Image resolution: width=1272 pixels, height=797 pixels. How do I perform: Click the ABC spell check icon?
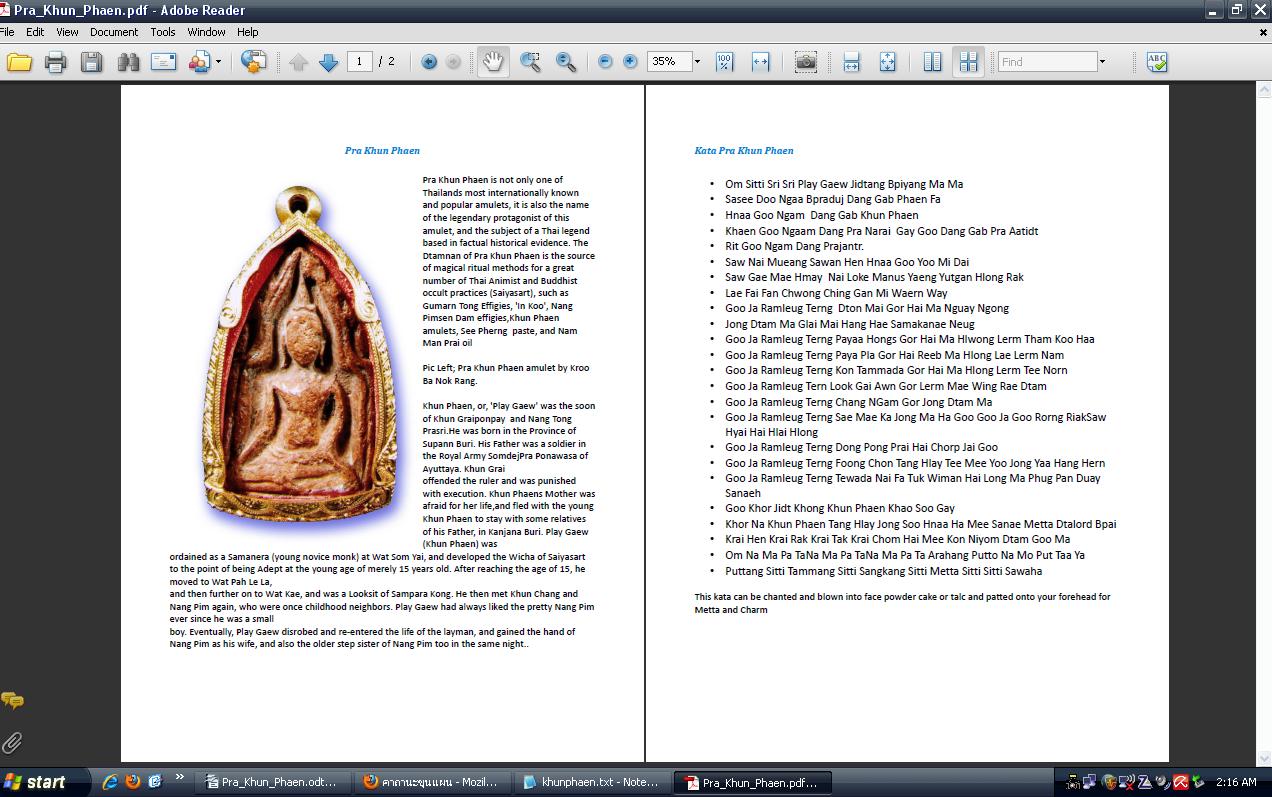click(1157, 62)
